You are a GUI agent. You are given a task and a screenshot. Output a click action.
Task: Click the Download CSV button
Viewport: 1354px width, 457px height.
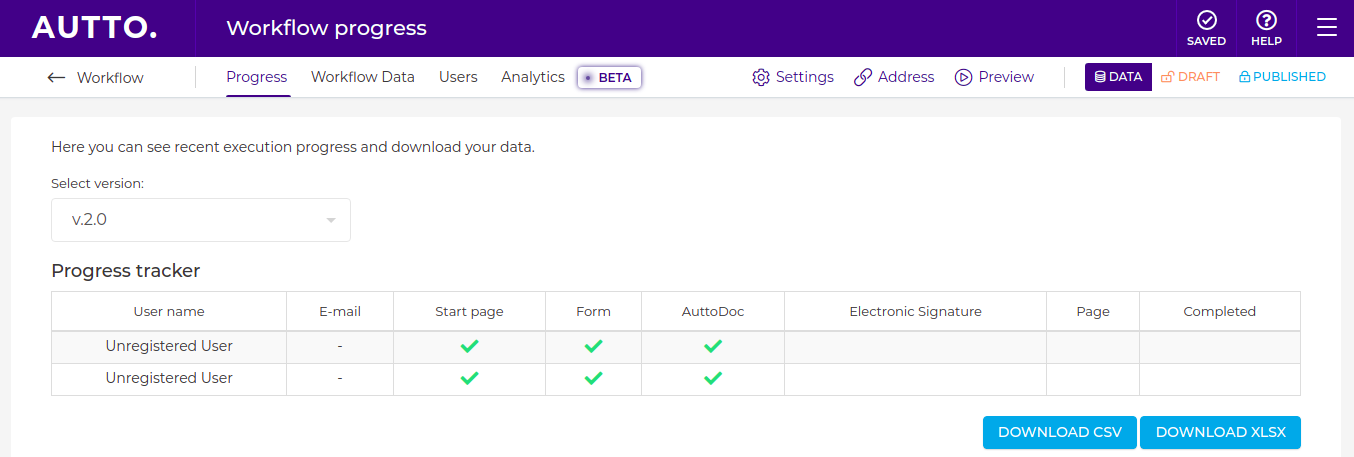coord(1059,432)
